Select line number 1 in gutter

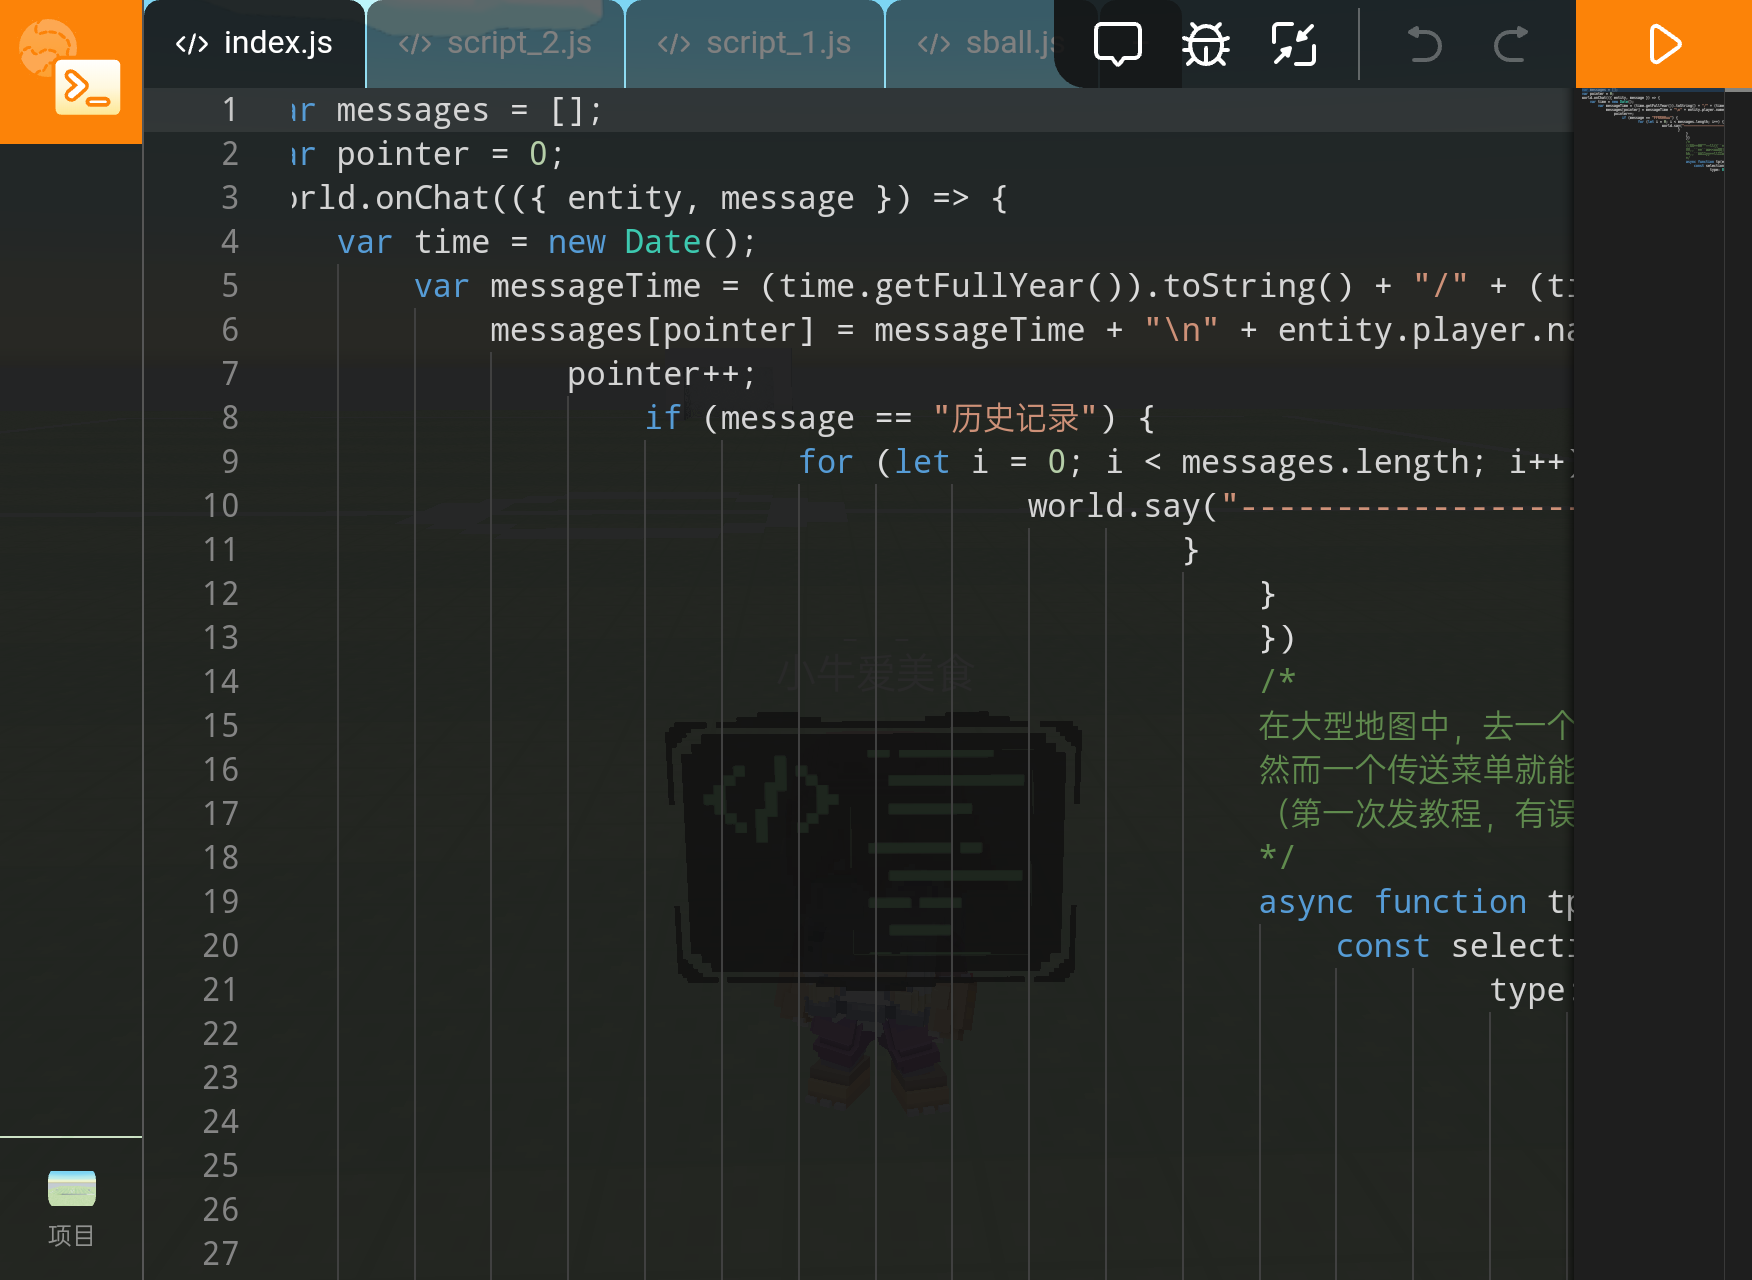[230, 110]
